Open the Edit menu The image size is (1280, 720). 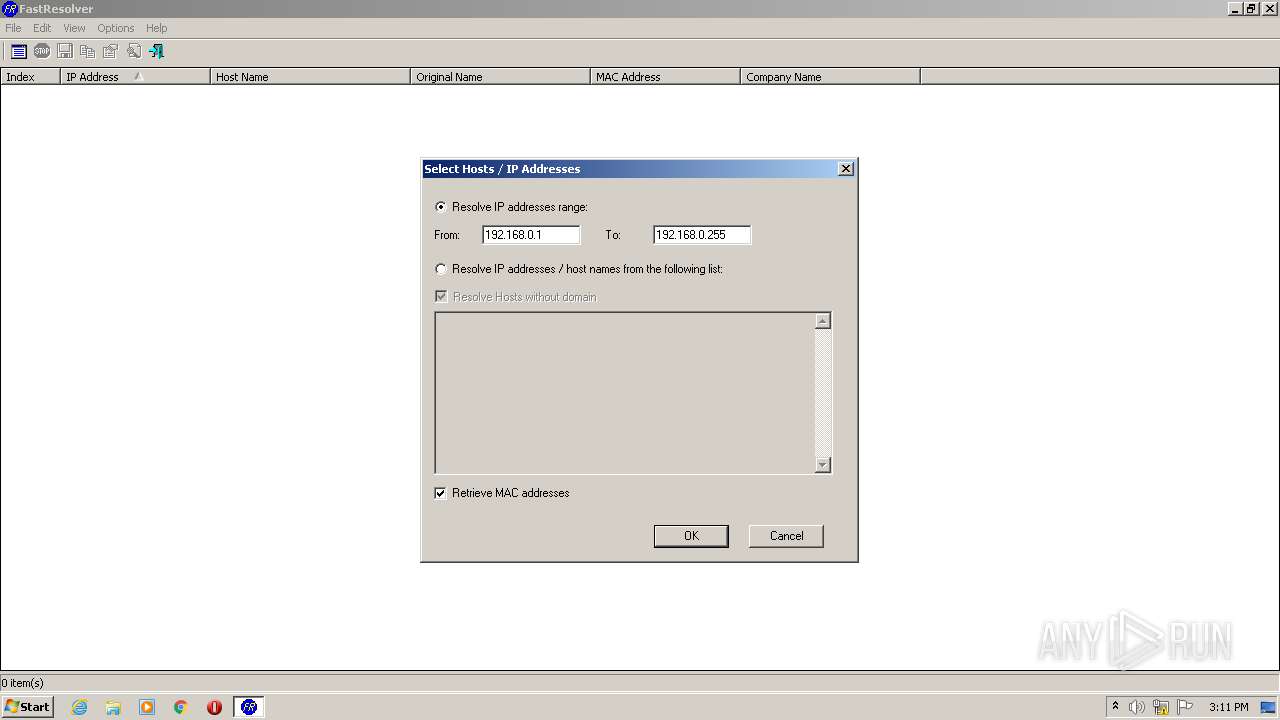point(42,28)
